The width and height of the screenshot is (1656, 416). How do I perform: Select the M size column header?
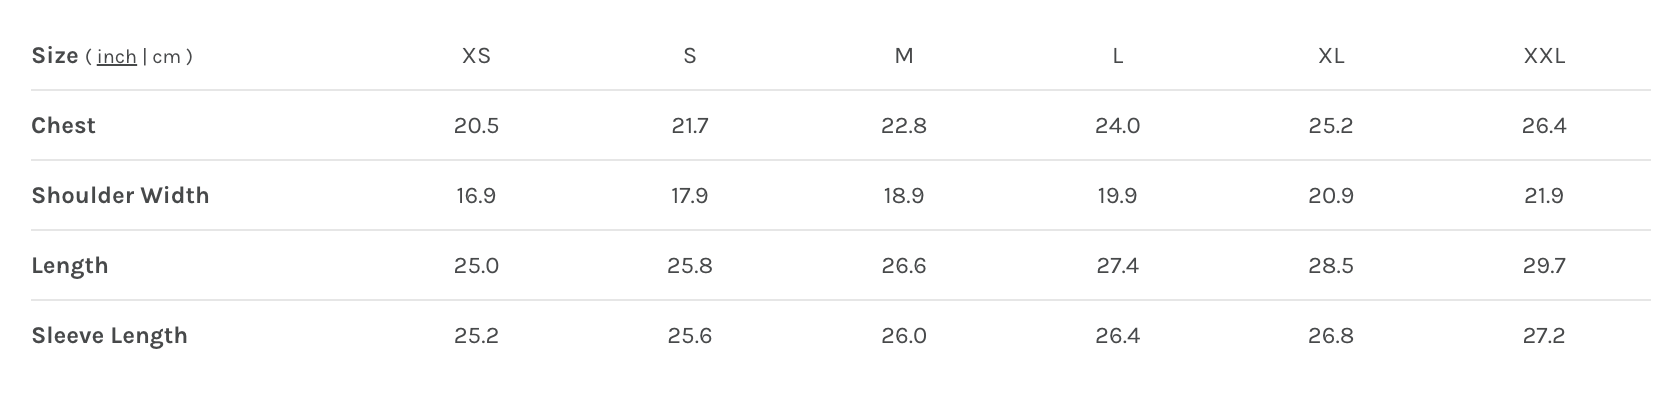click(904, 56)
